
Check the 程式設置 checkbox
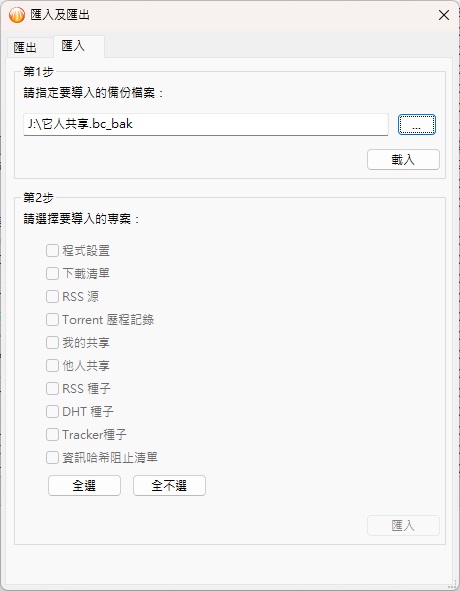coord(52,251)
